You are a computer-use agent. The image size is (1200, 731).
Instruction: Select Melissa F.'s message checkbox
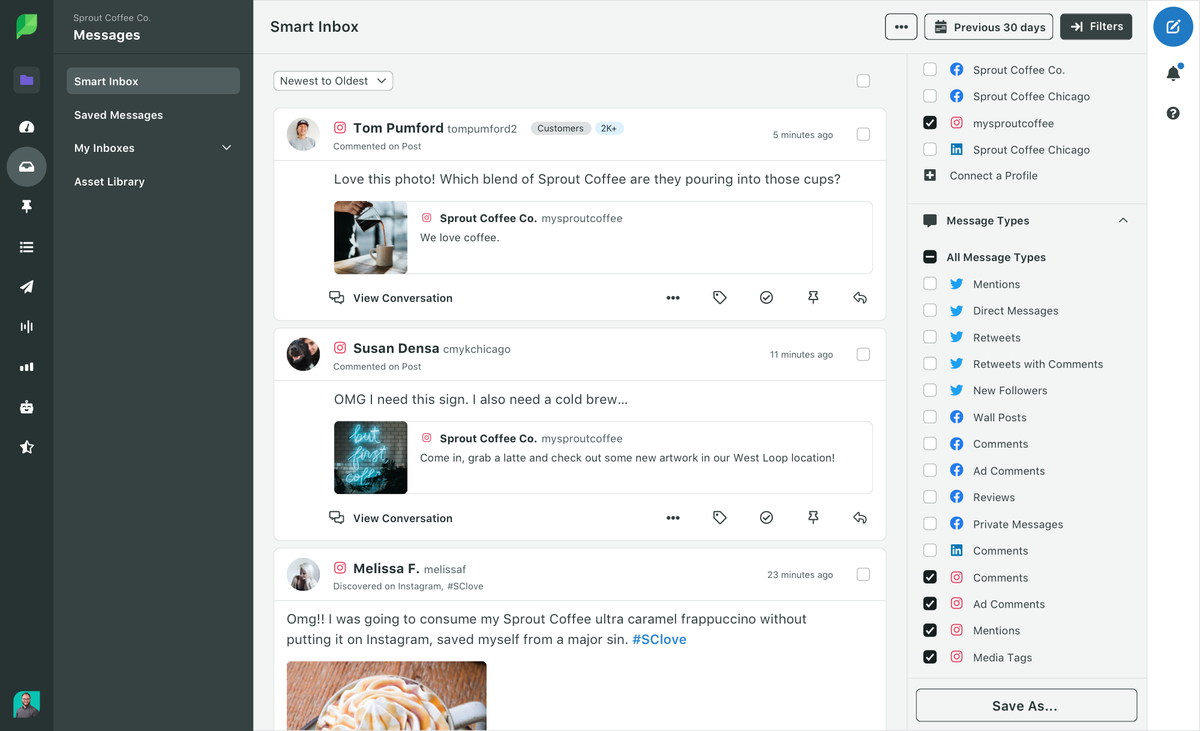863,574
